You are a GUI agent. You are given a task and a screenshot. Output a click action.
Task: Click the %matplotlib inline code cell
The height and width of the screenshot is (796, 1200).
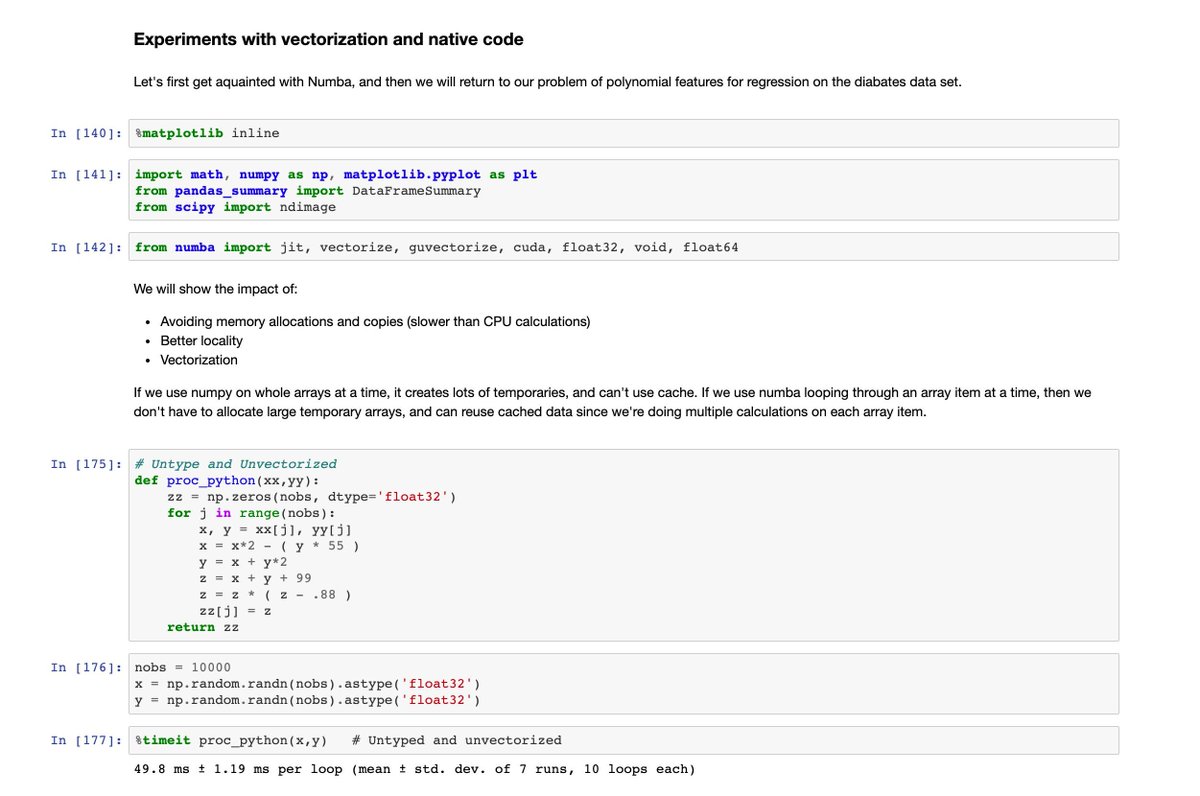[623, 133]
